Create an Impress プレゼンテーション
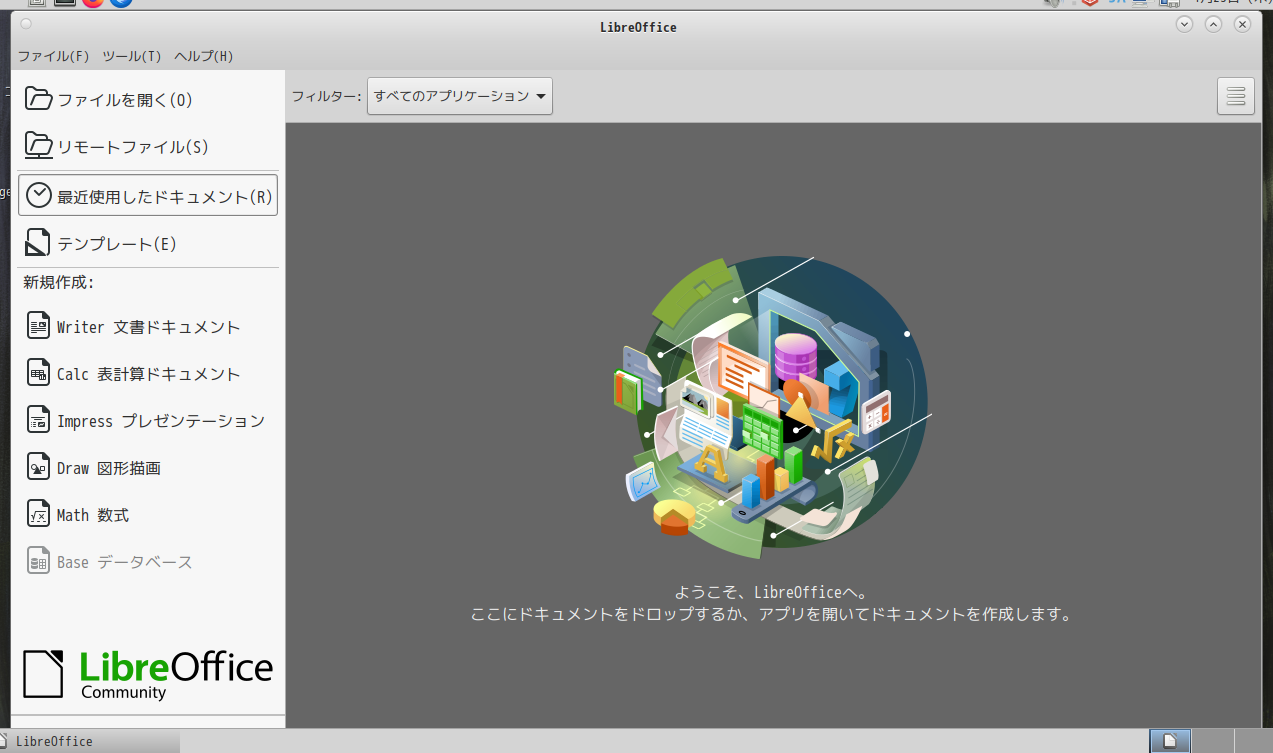The image size is (1273, 753). [148, 420]
